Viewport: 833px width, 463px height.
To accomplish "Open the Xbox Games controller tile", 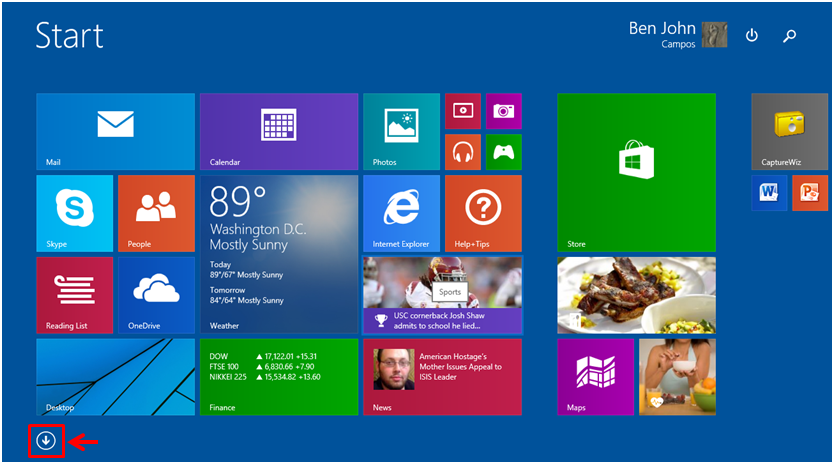I will (x=504, y=152).
